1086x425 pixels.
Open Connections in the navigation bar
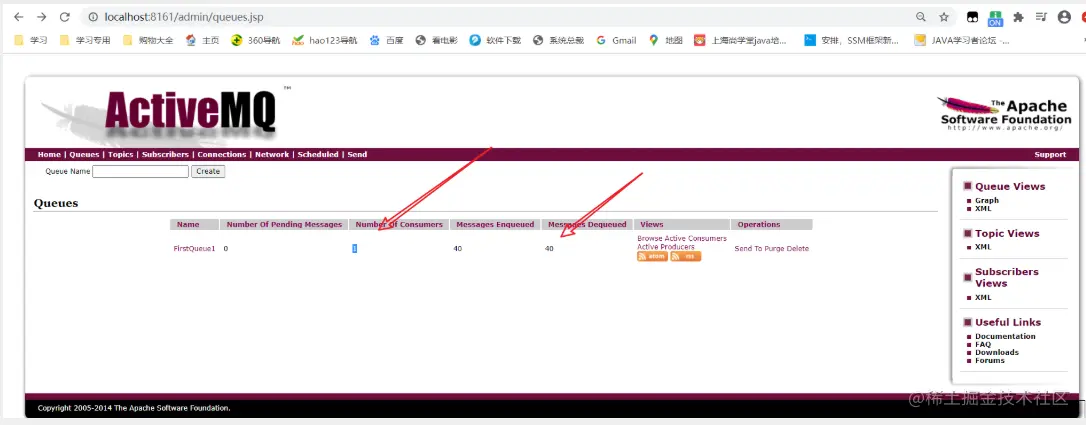222,154
